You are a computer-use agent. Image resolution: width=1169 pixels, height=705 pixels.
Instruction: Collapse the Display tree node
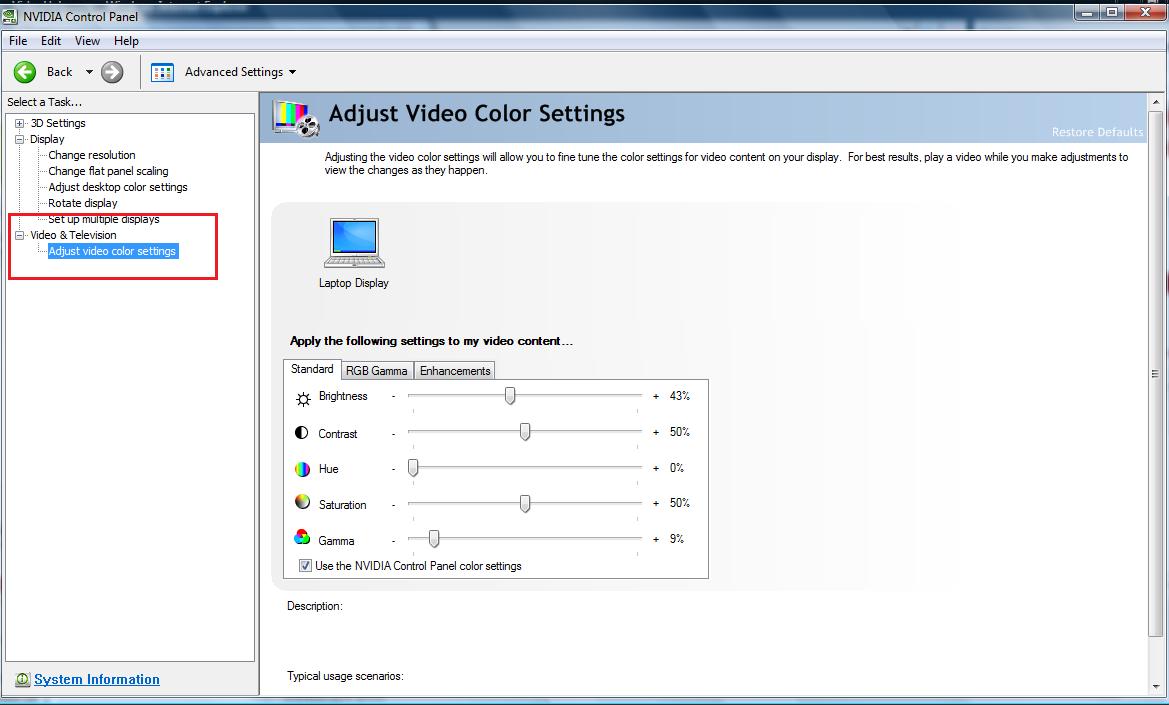click(x=20, y=139)
